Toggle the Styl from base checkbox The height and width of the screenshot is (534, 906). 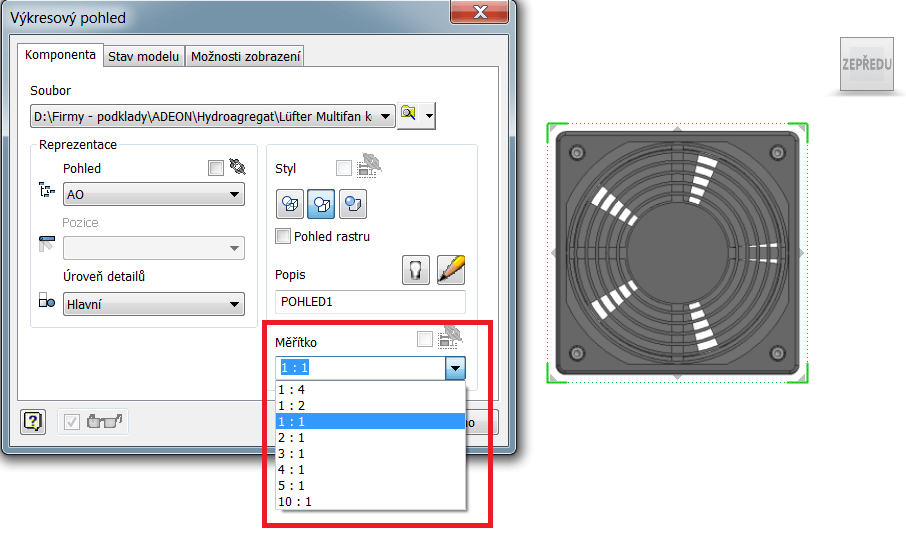tap(344, 168)
